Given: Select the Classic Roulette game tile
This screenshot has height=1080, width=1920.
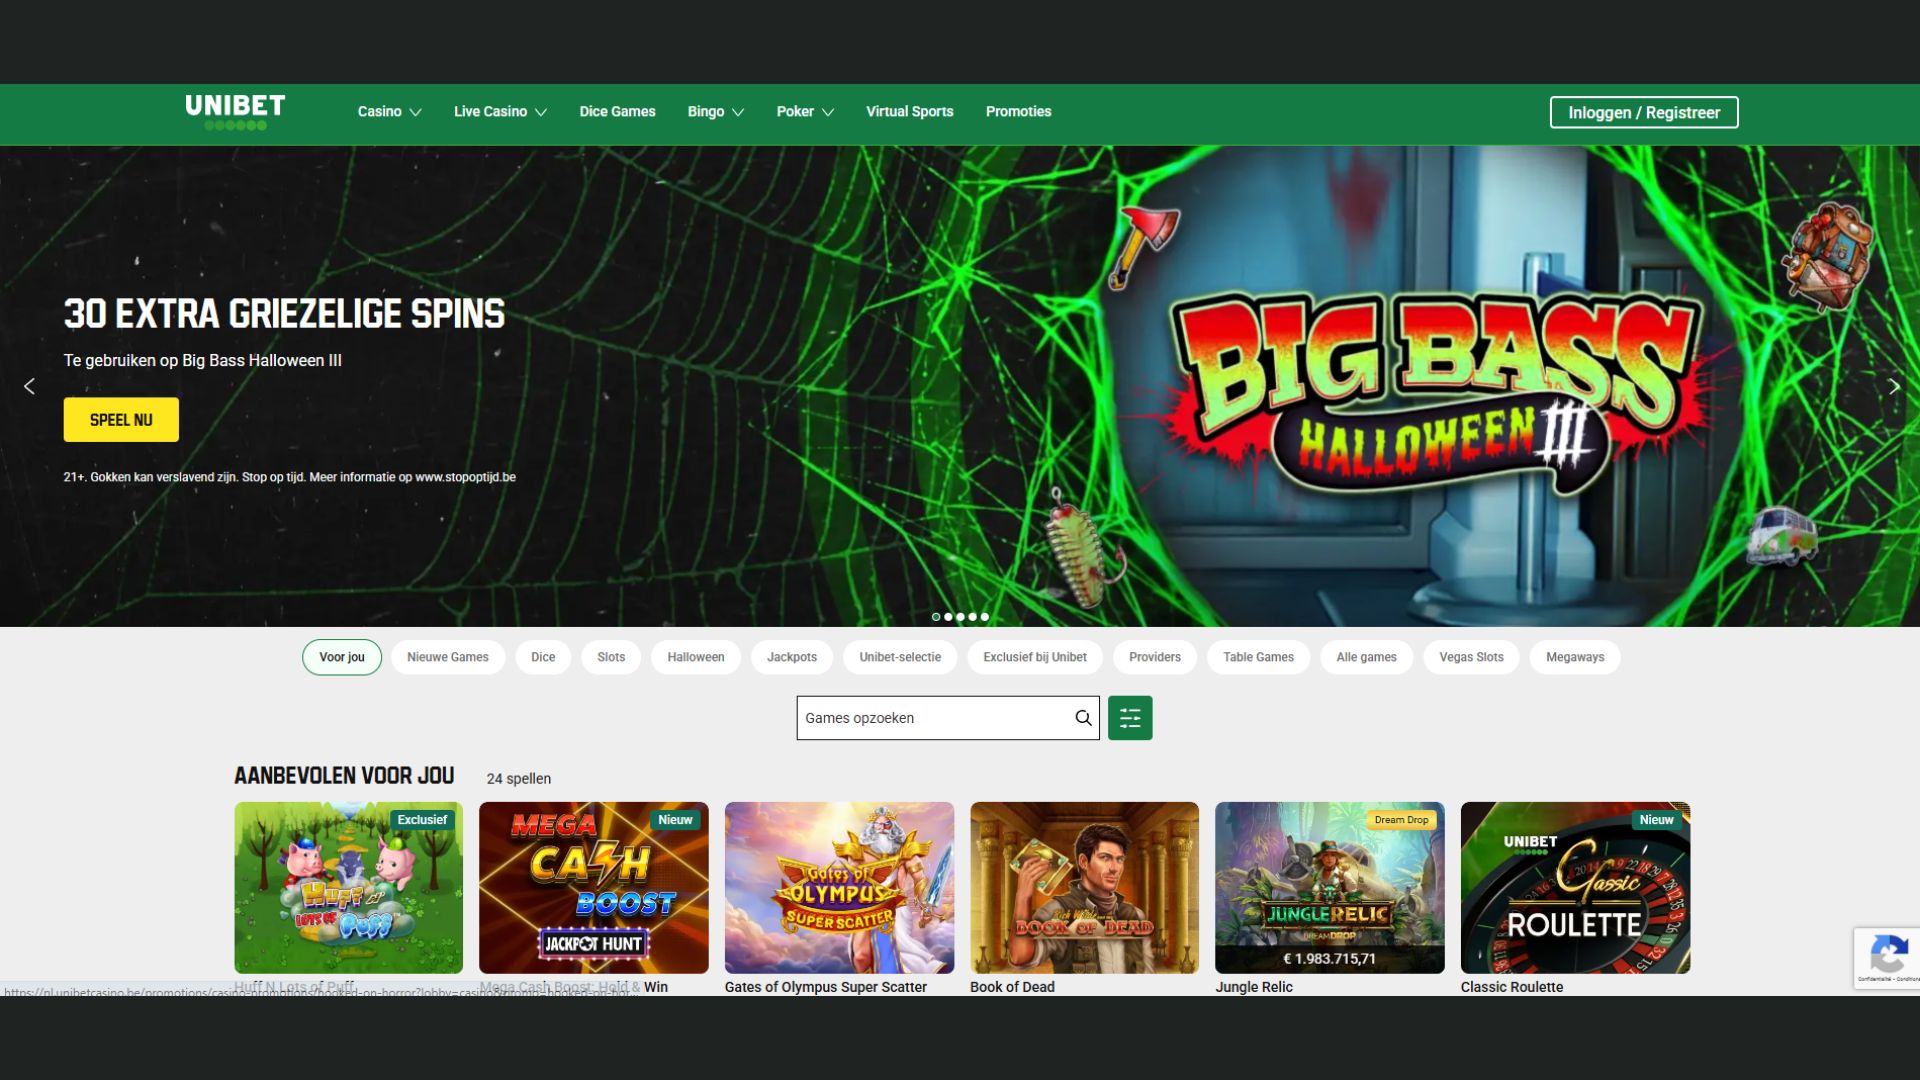Looking at the screenshot, I should [x=1575, y=887].
